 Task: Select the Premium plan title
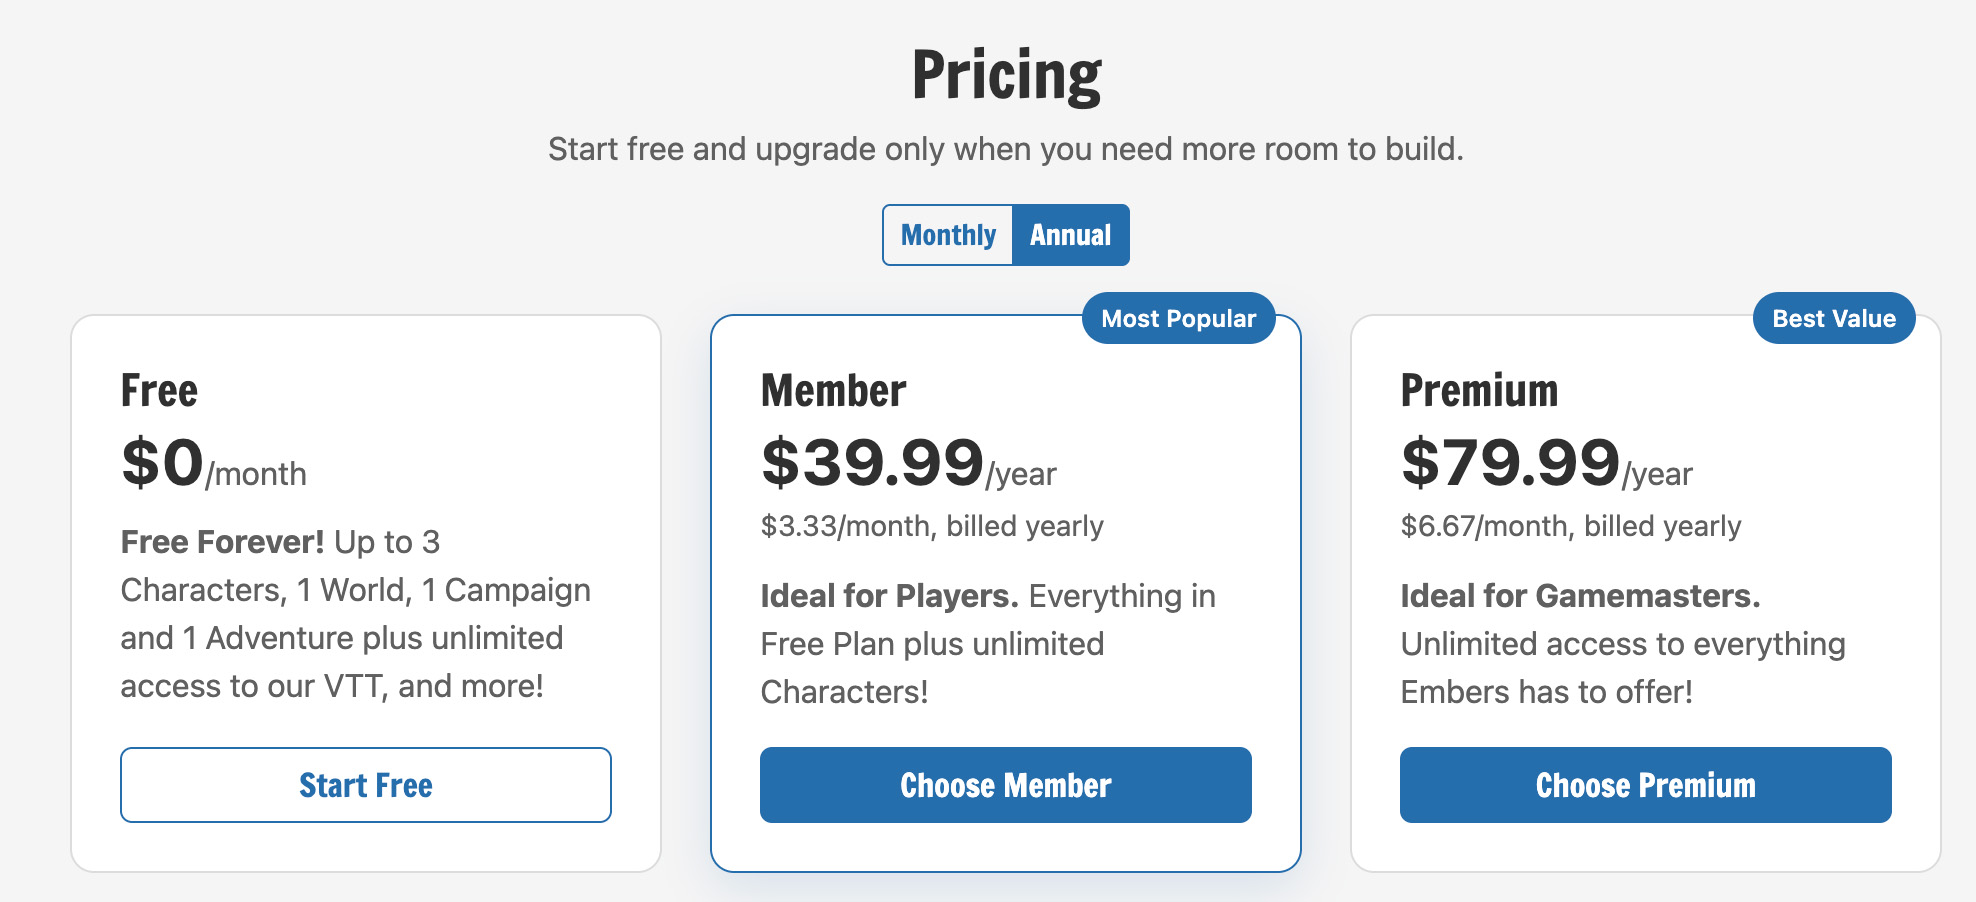pos(1479,390)
